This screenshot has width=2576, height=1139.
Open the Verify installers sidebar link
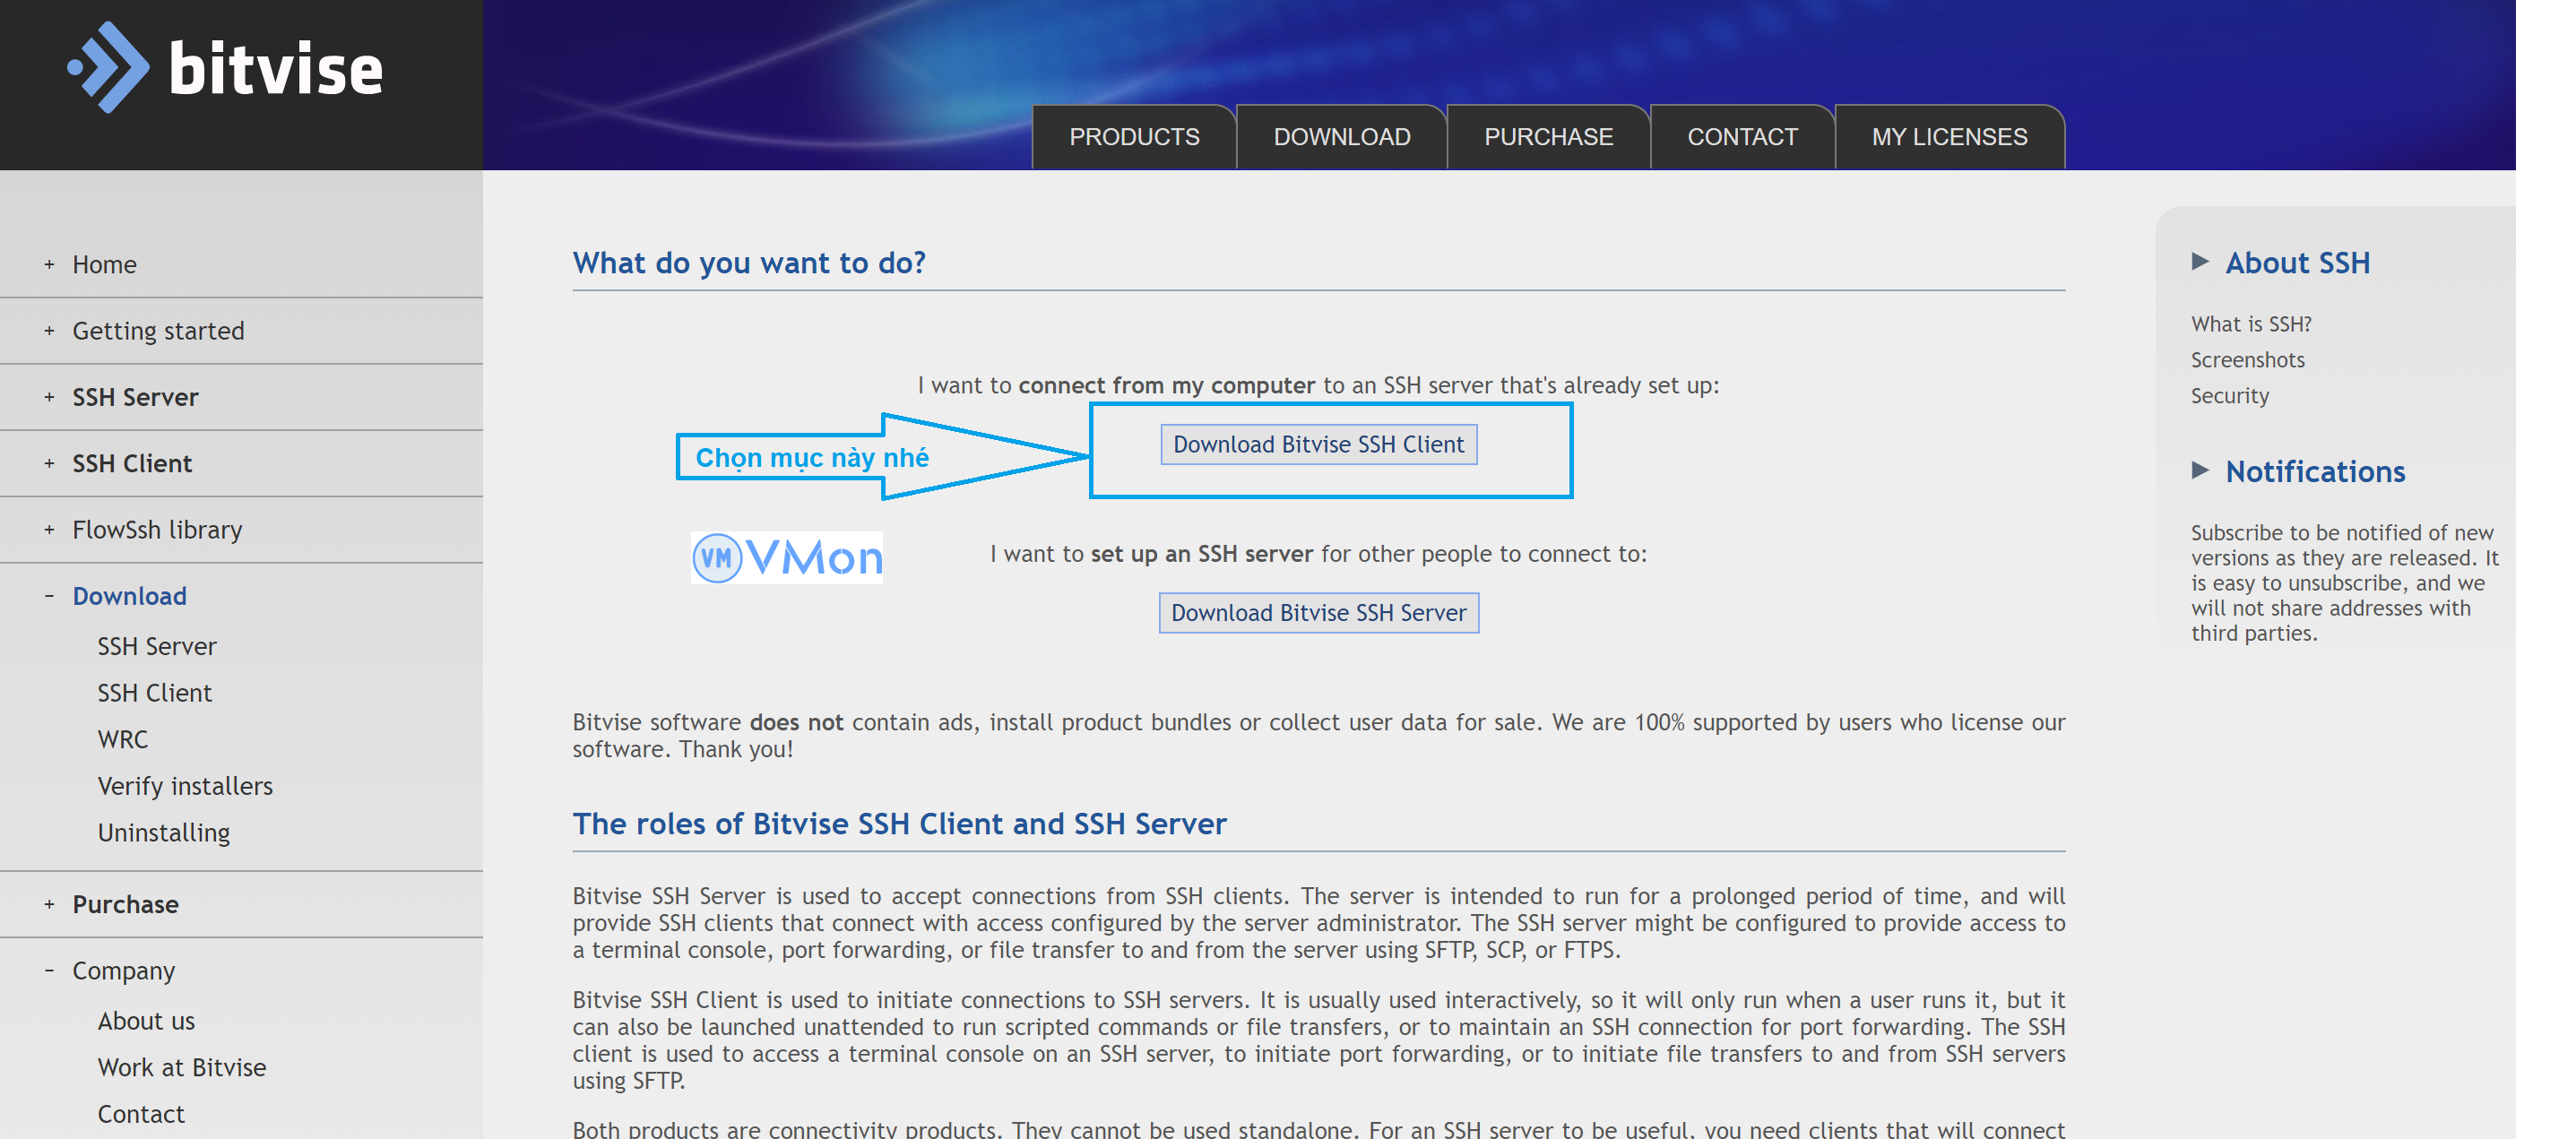185,786
